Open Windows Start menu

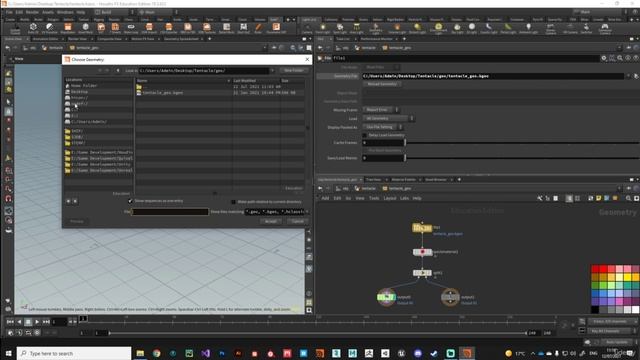pos(8,353)
